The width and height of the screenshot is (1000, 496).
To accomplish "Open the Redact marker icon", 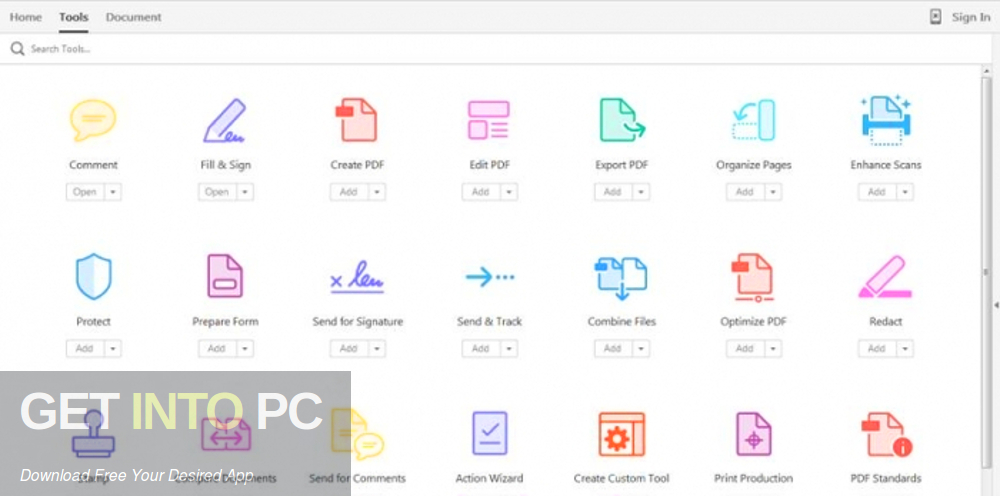I will [885, 277].
